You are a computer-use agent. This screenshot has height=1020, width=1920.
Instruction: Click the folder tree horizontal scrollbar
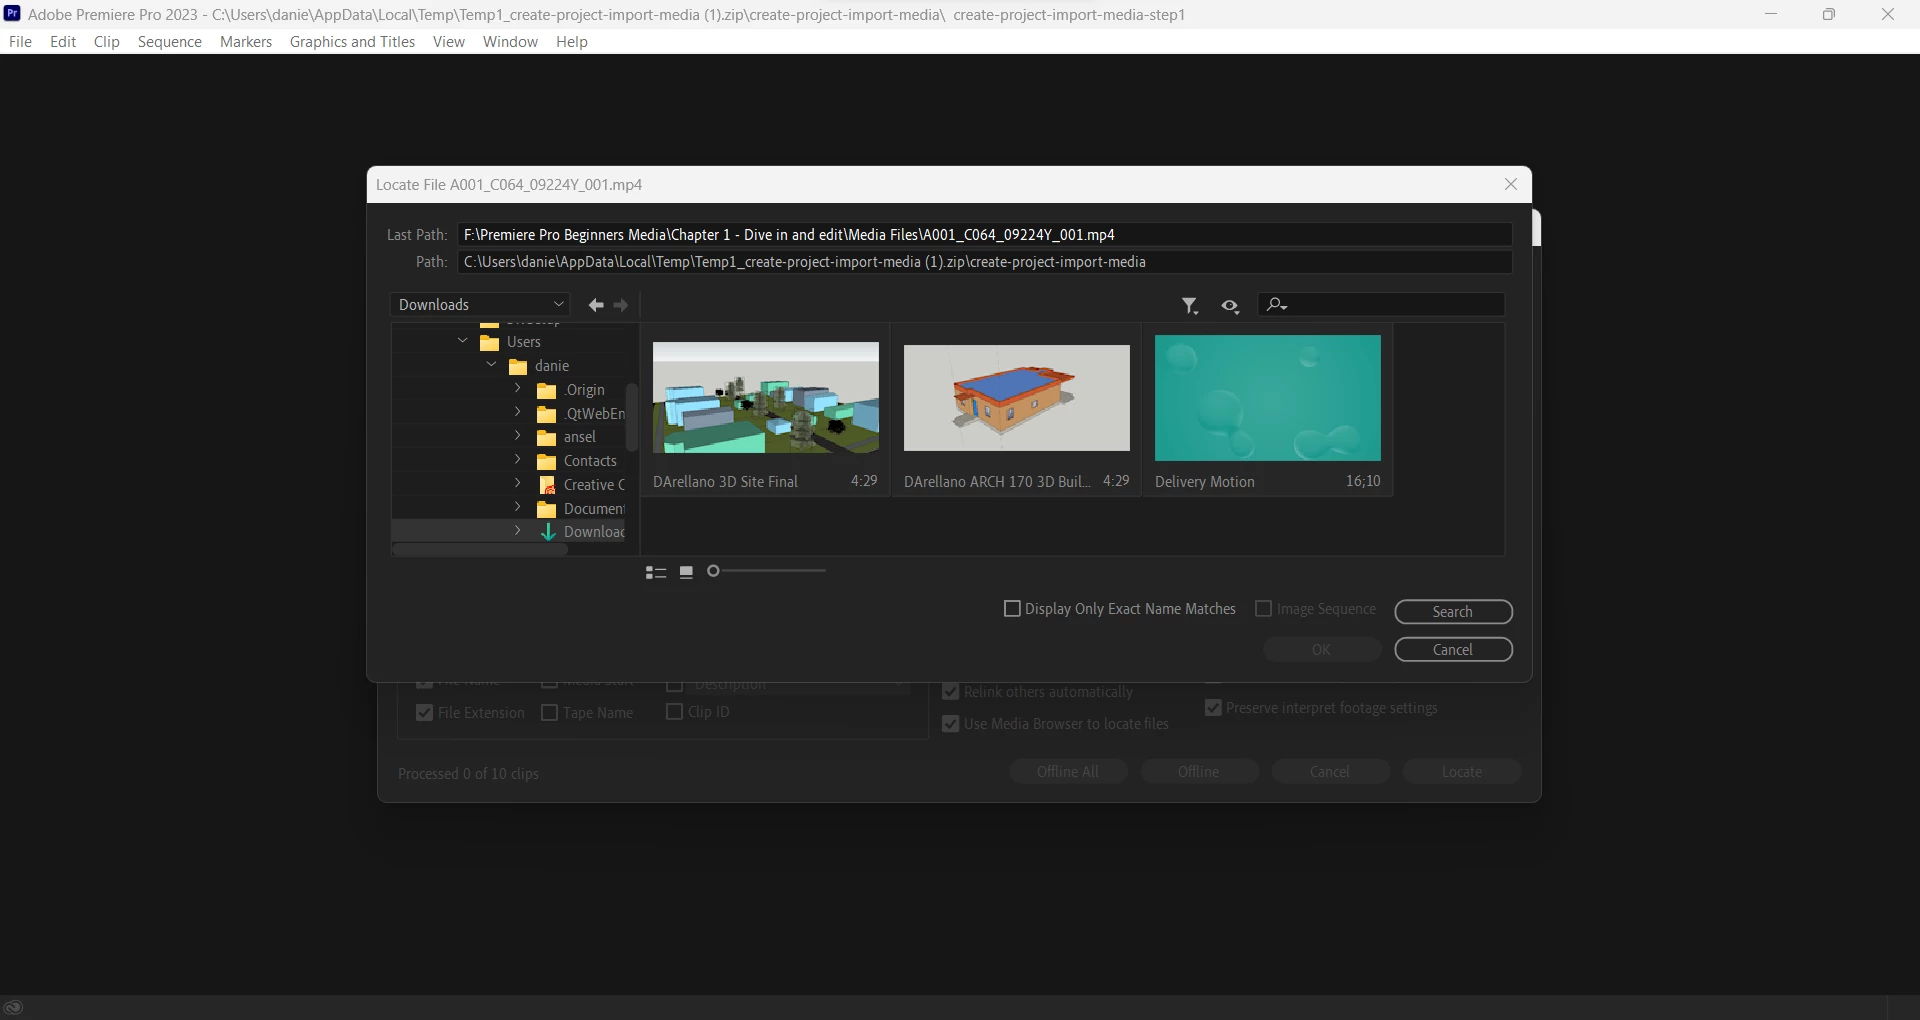[480, 550]
